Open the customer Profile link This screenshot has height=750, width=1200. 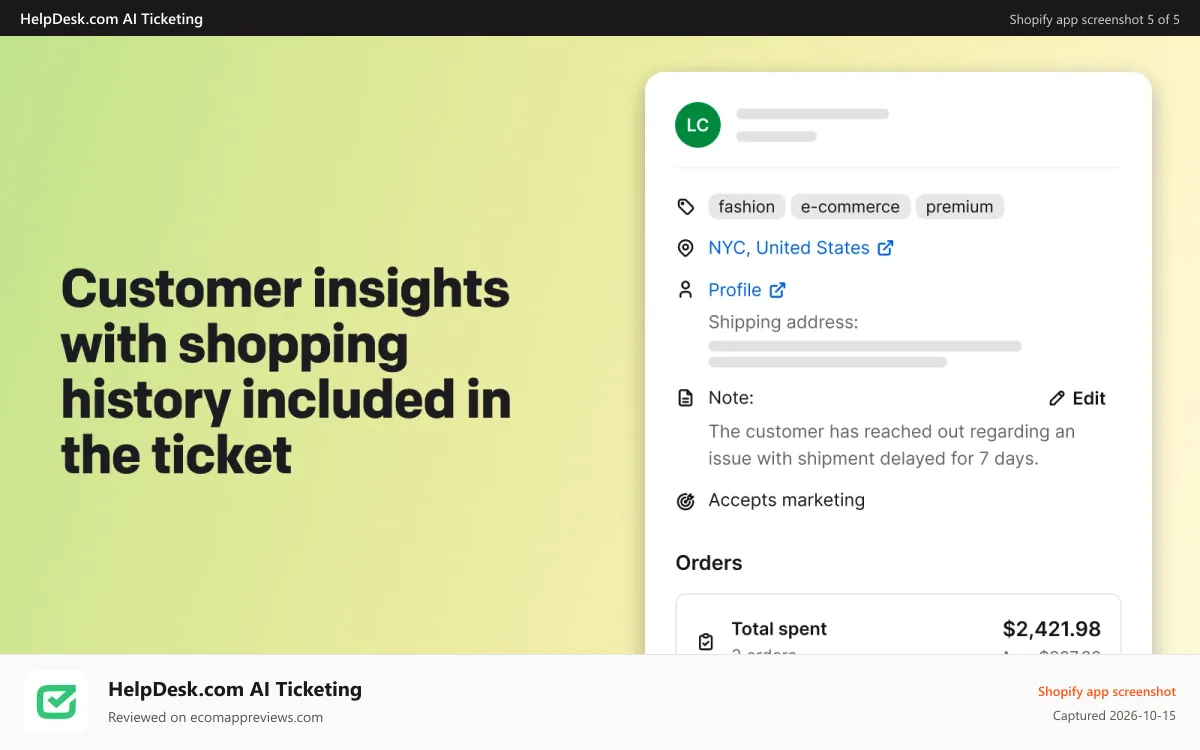(x=735, y=290)
